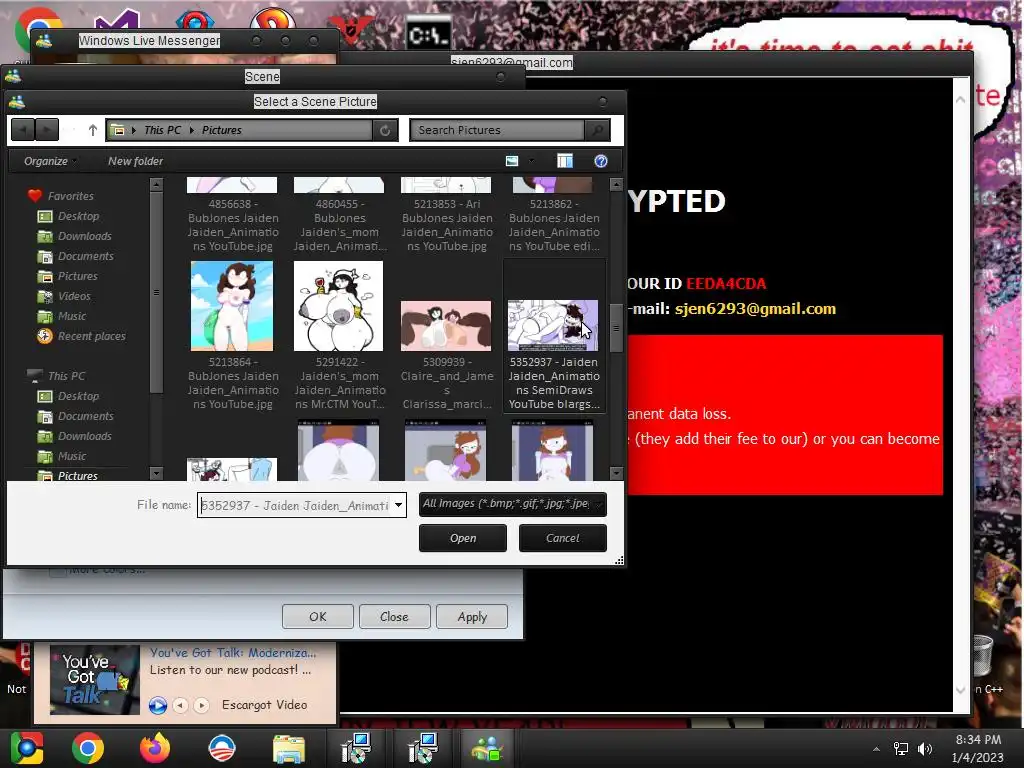Switch to Windows Live Messenger taskbar icon

(x=487, y=748)
